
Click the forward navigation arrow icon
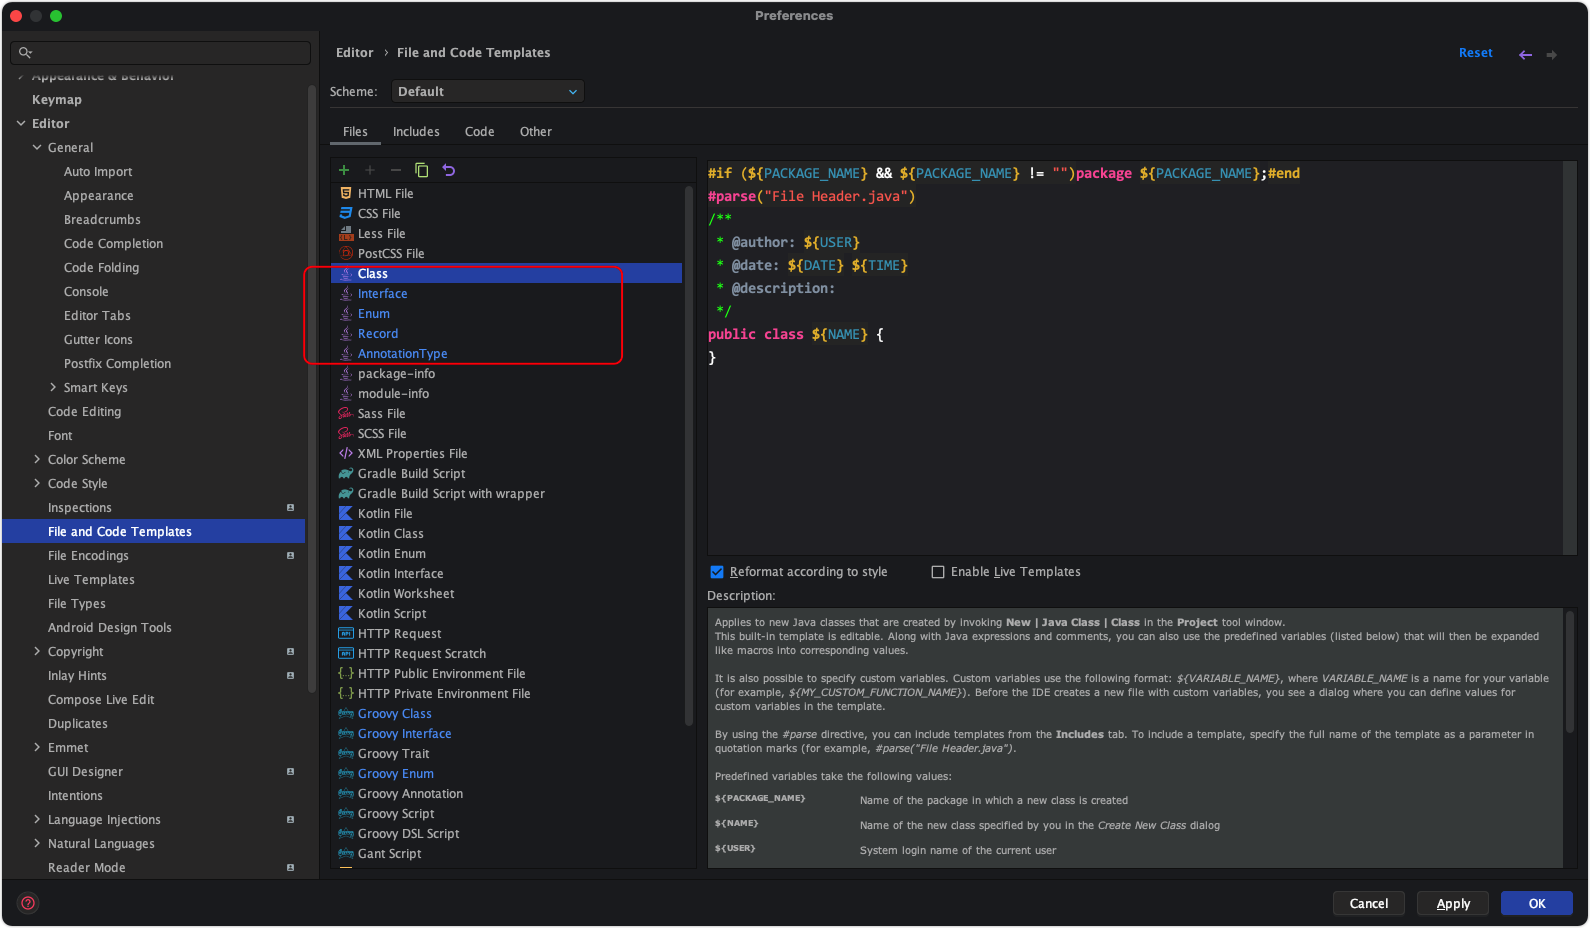tap(1552, 54)
